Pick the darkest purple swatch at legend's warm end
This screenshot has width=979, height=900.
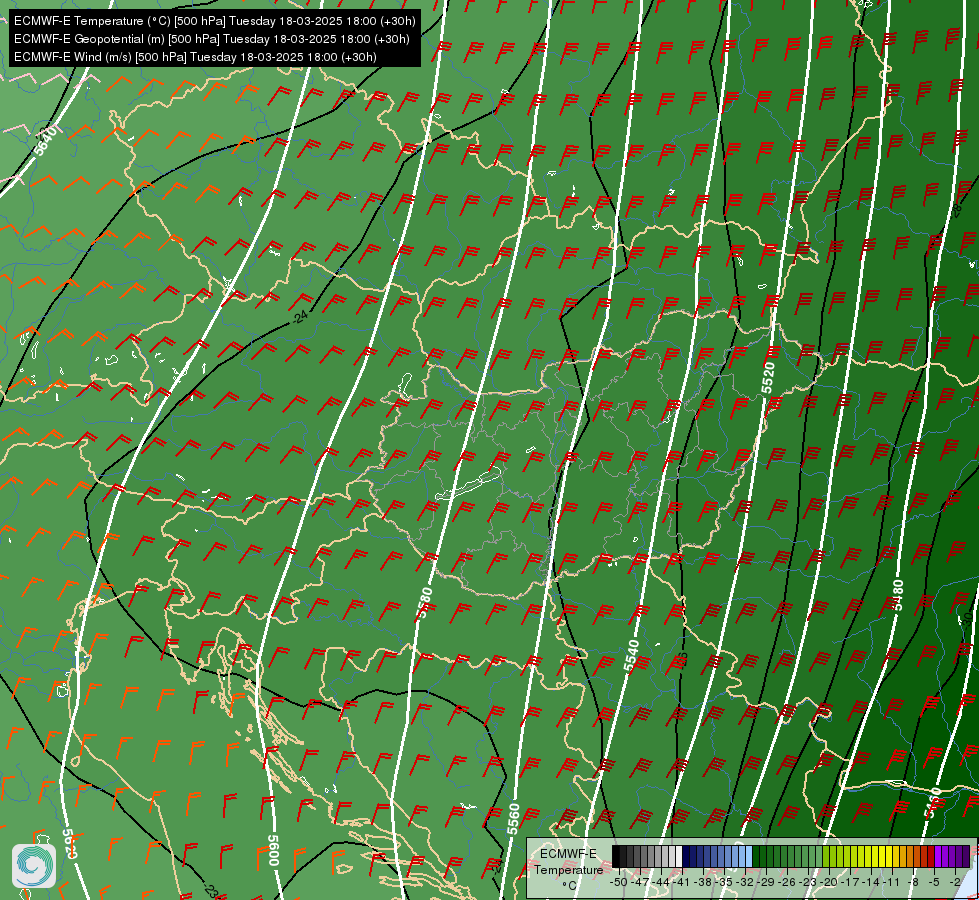click(x=966, y=856)
